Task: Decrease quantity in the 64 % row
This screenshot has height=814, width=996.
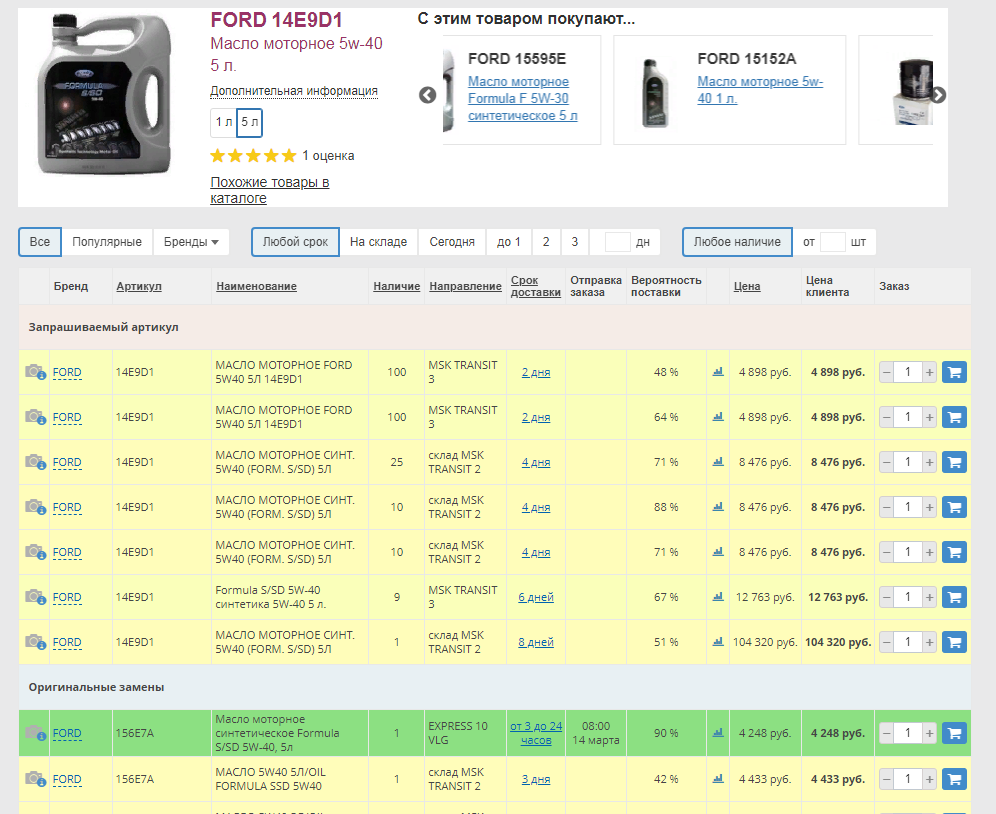Action: tap(887, 417)
